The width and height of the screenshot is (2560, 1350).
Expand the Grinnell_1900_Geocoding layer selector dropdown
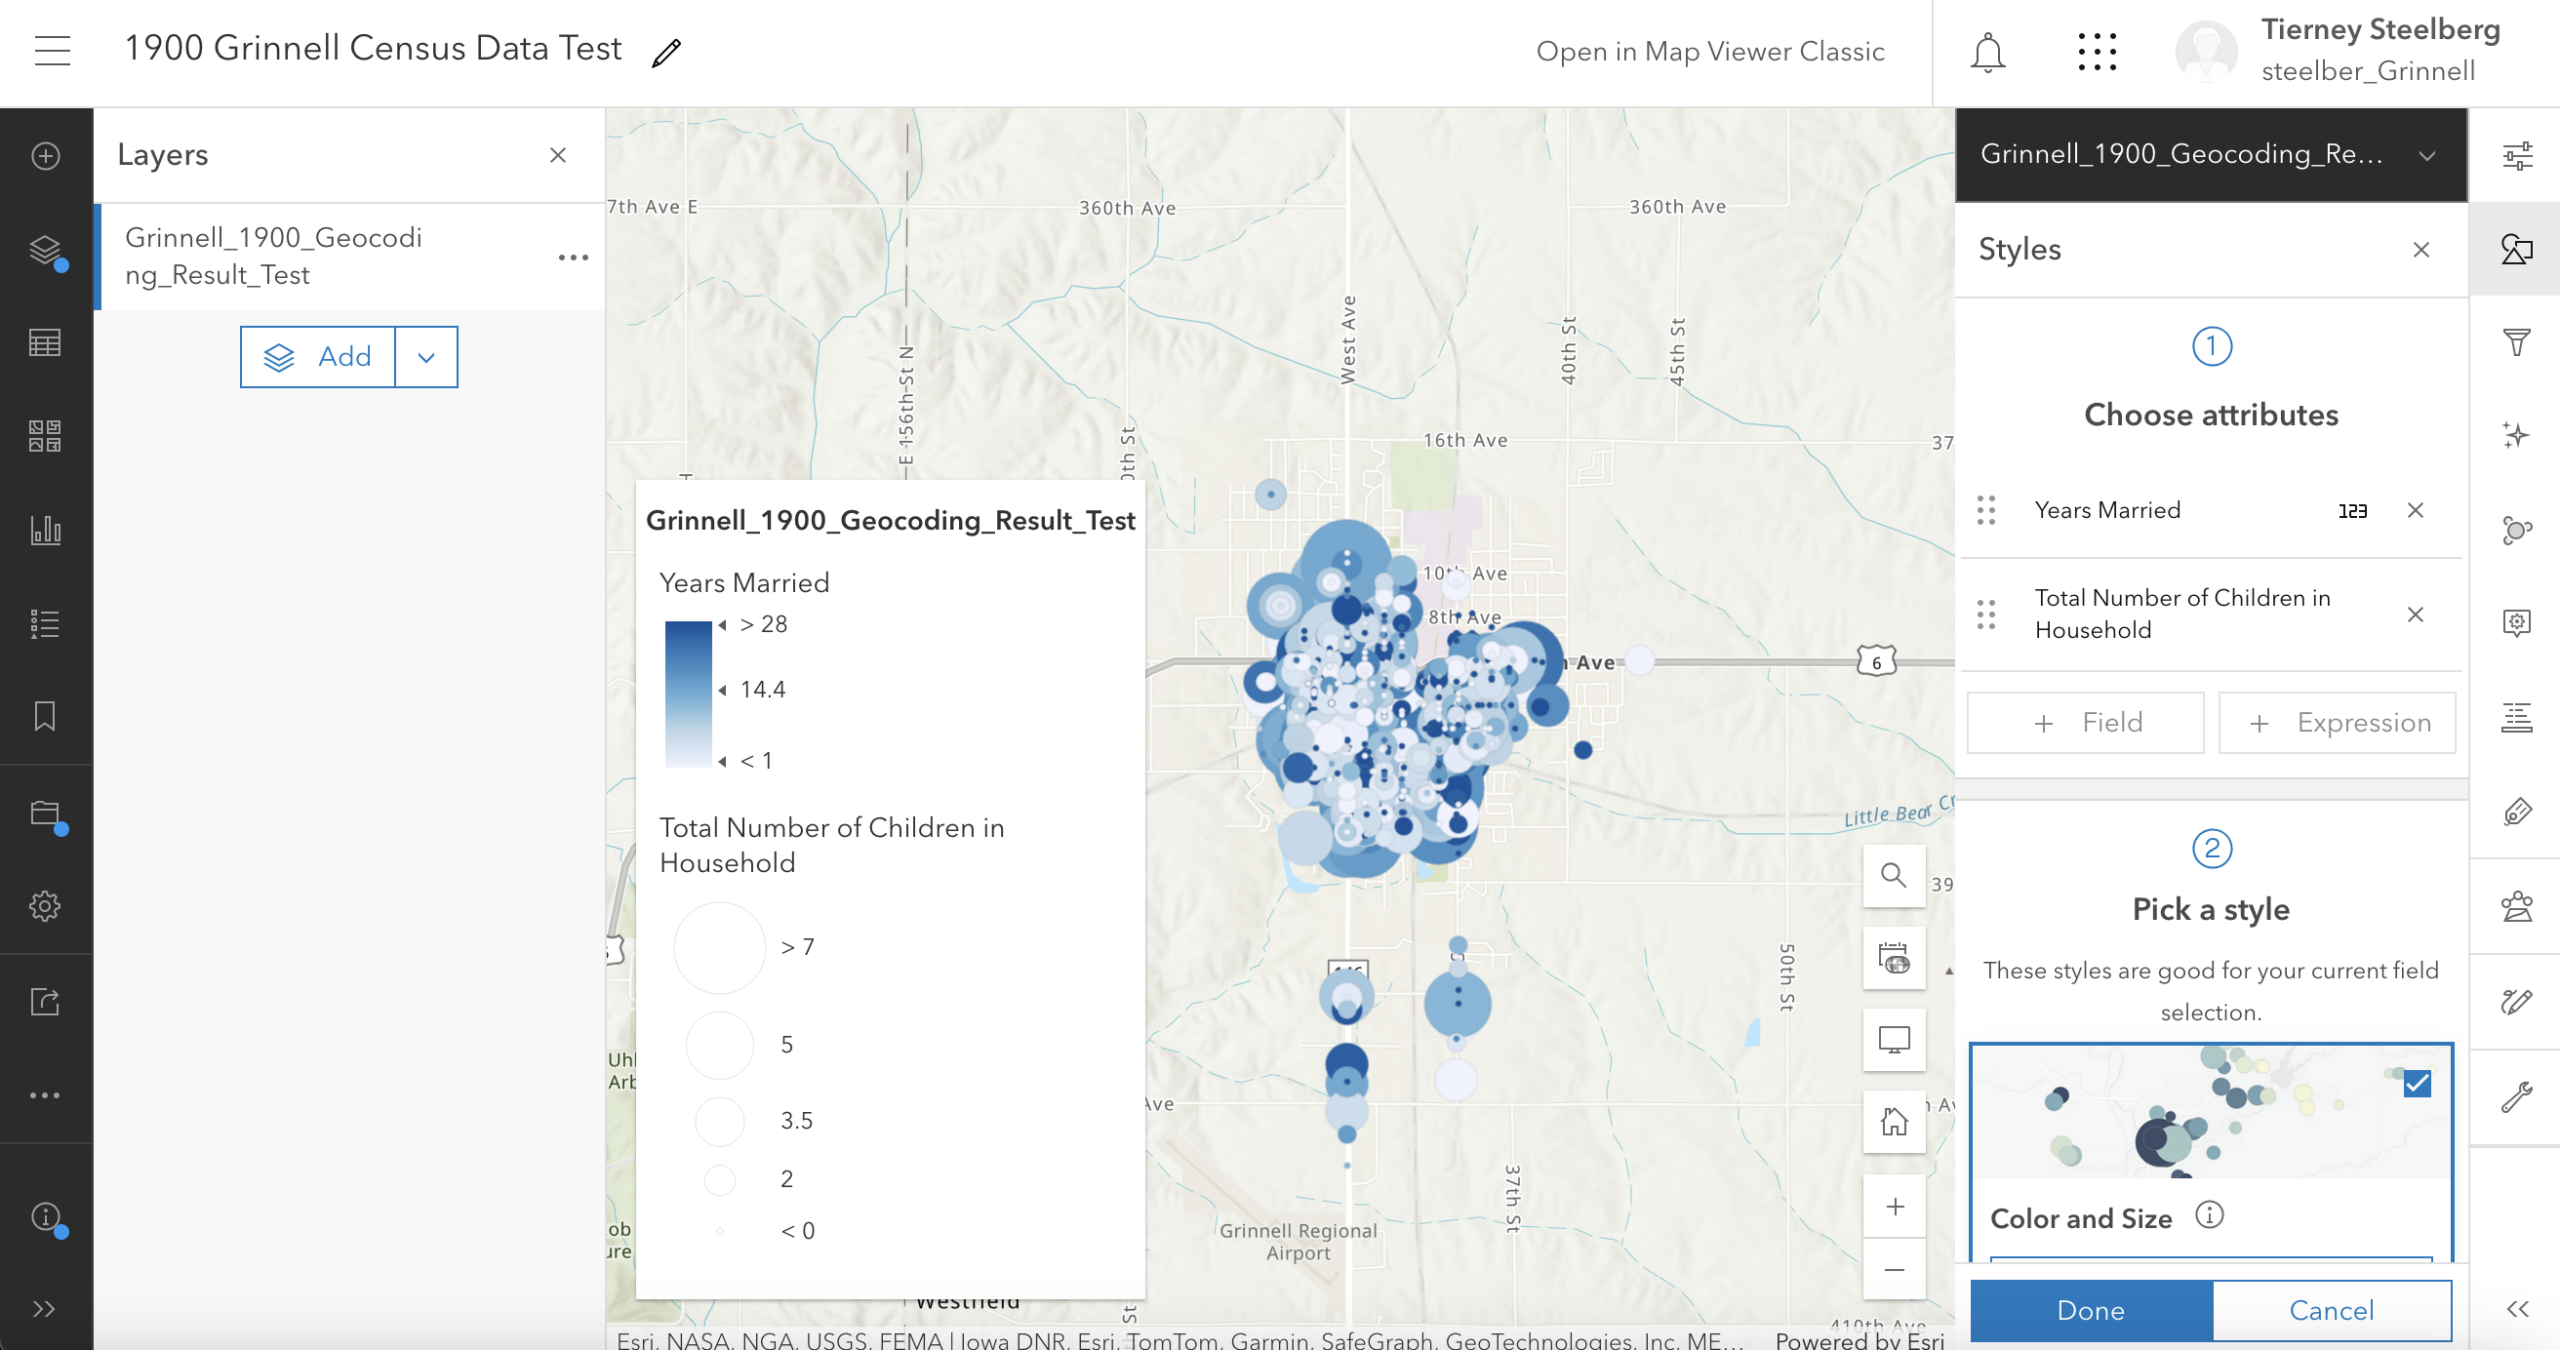click(x=2427, y=156)
